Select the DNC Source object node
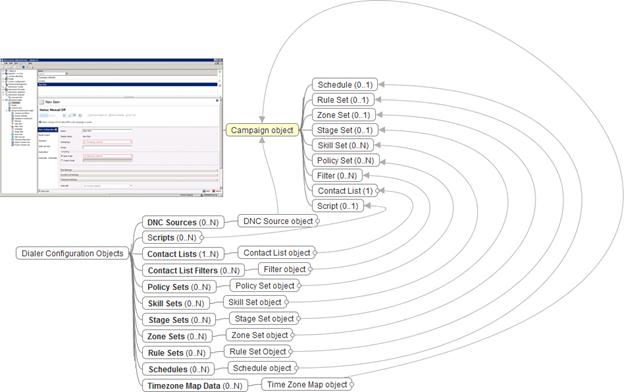624x392 pixels. [x=278, y=221]
